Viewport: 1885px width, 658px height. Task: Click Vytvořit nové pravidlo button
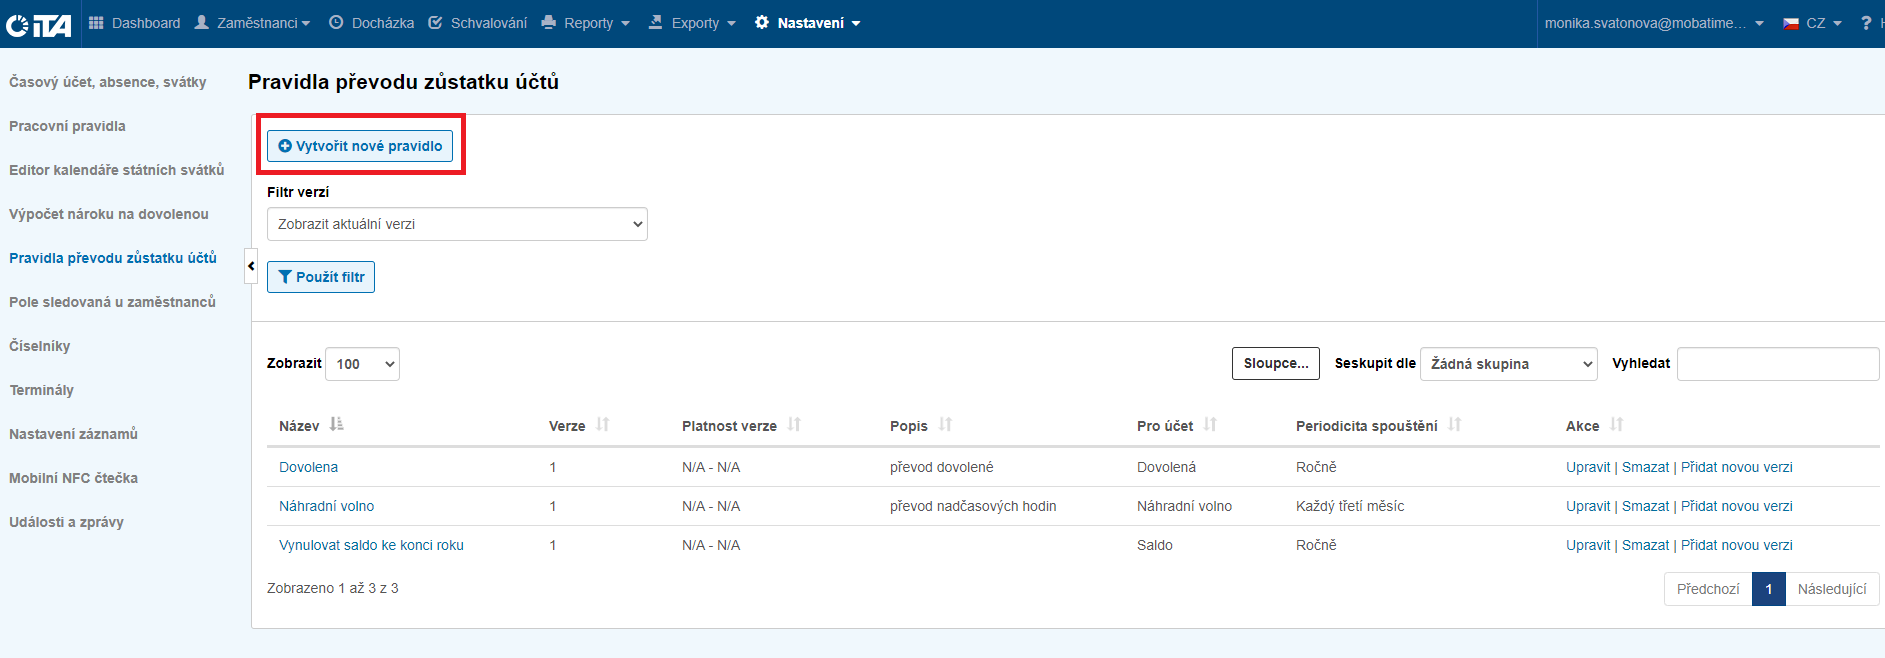click(x=360, y=146)
